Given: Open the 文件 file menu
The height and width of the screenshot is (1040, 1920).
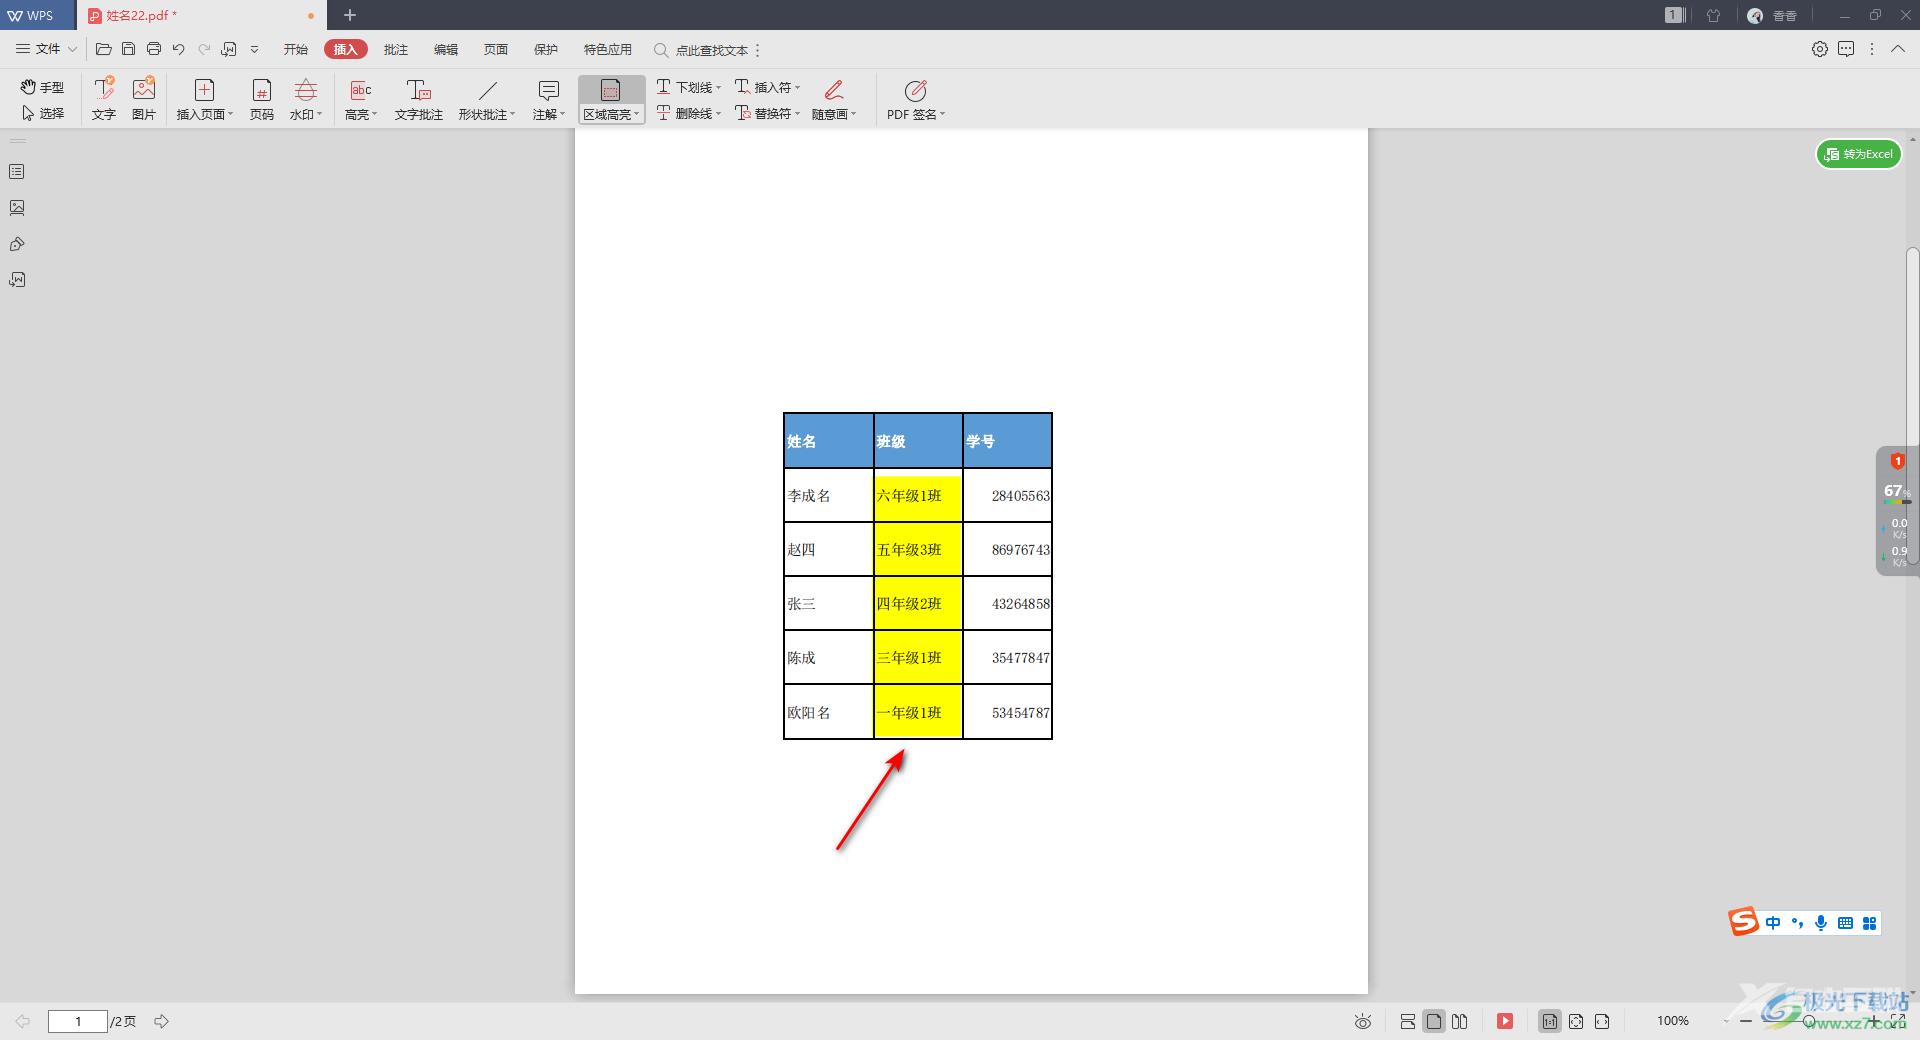Looking at the screenshot, I should [46, 49].
